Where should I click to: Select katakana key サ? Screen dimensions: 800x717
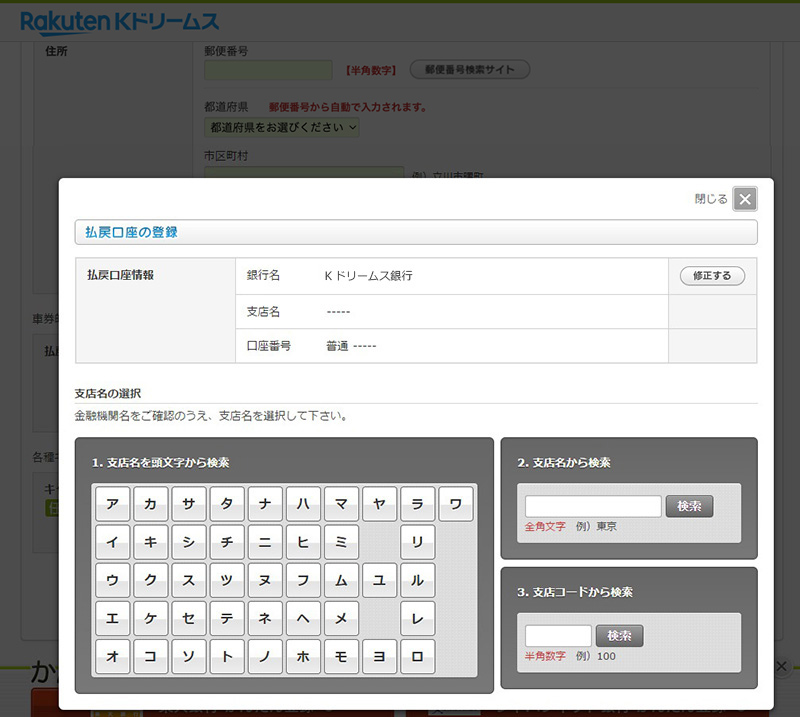pos(189,504)
